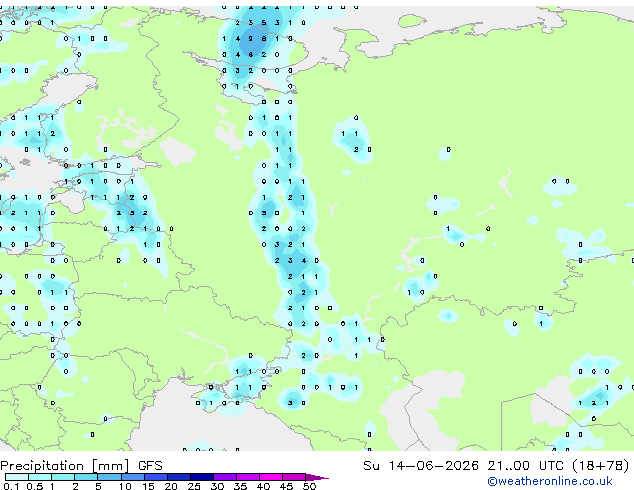
Task: Click the forecast date 'Su 14-06-2026'
Action: click(x=421, y=466)
